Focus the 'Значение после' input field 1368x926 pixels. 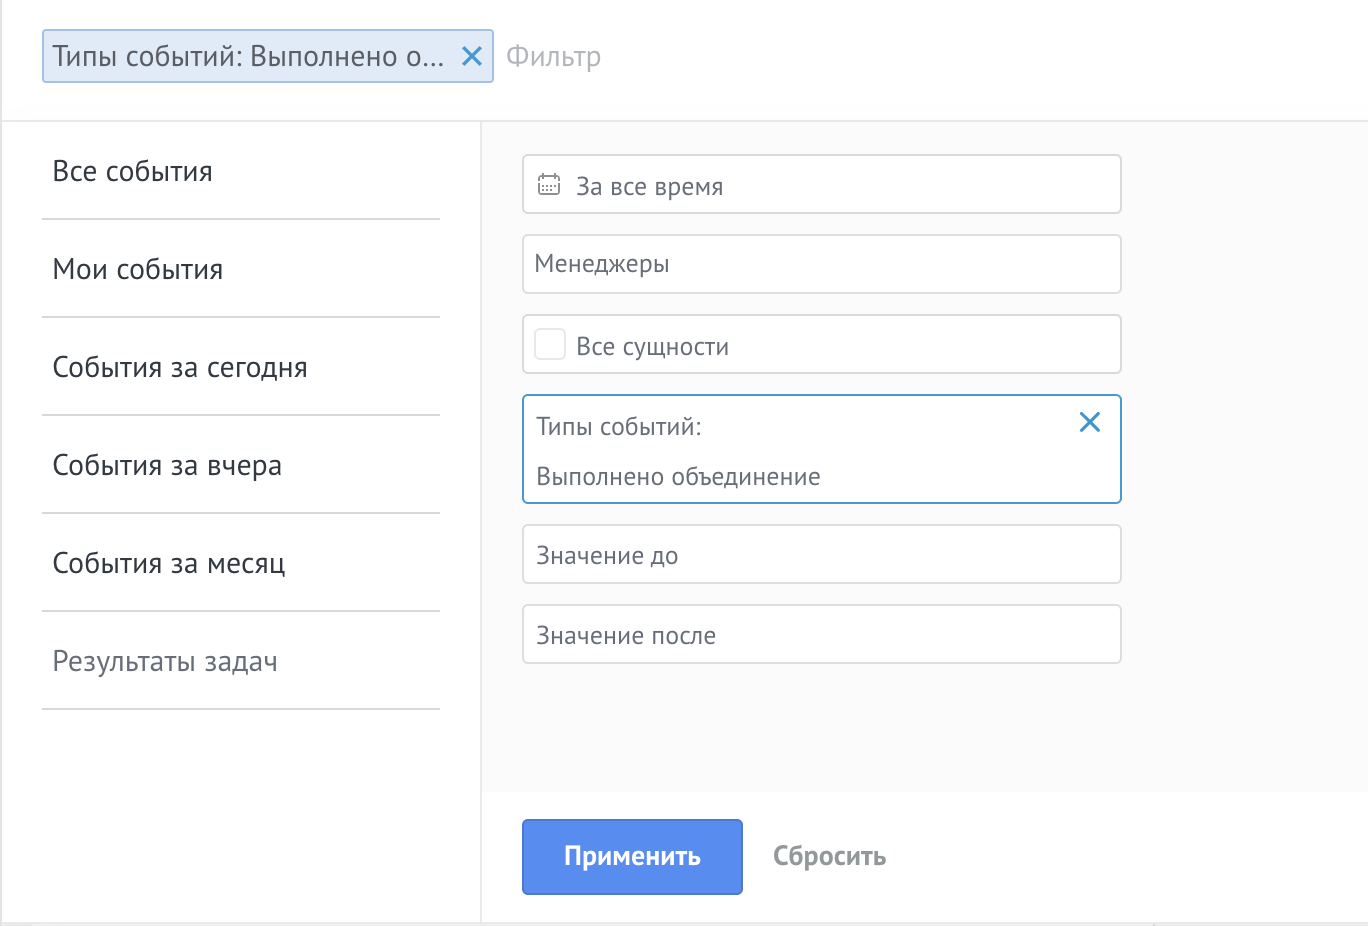pos(822,634)
